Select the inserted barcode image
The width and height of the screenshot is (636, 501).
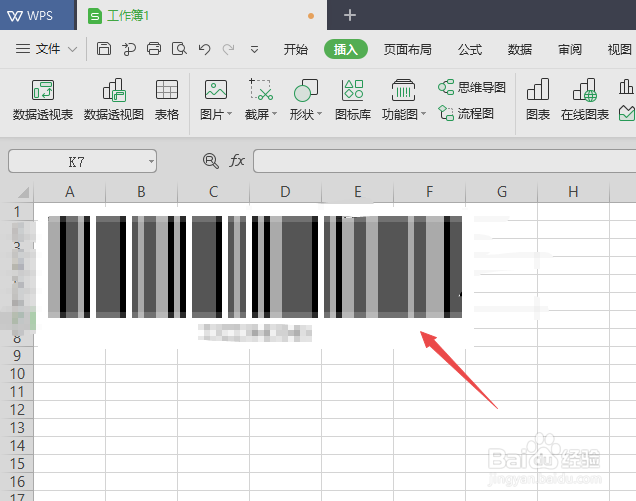click(255, 267)
